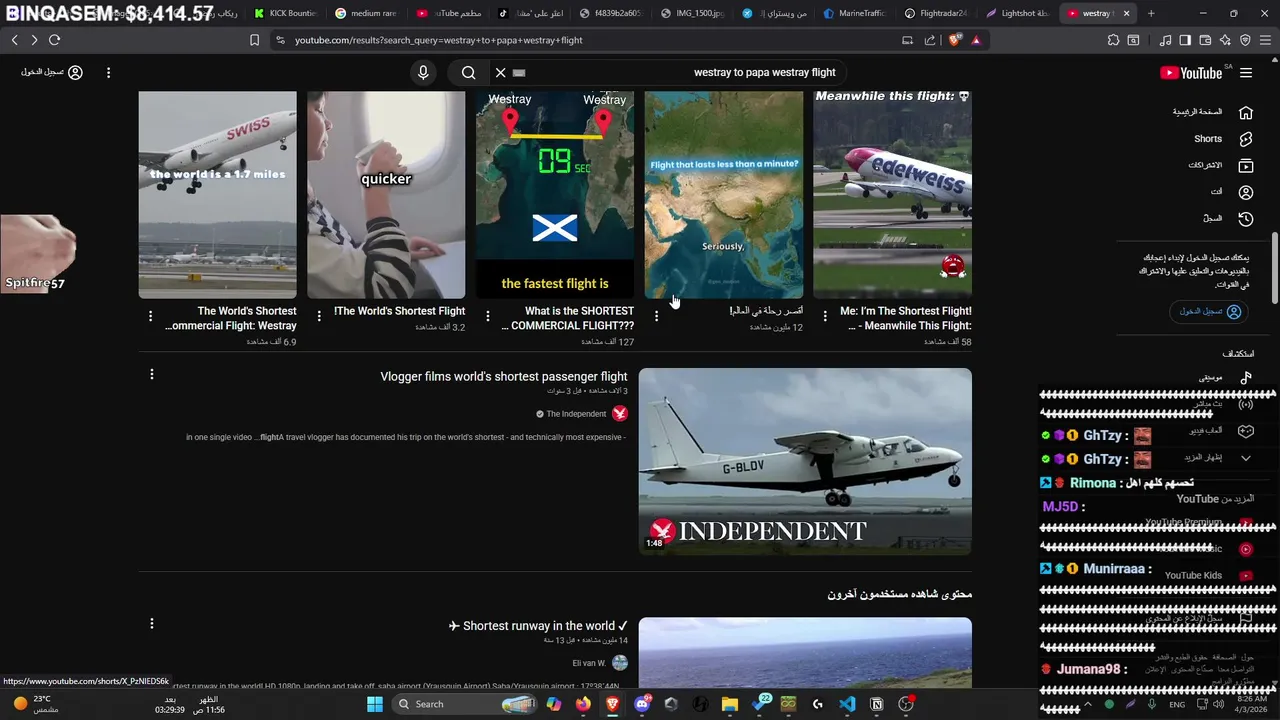Open browser extensions puzzle icon
Screen dimensions: 1280x720
click(1113, 40)
